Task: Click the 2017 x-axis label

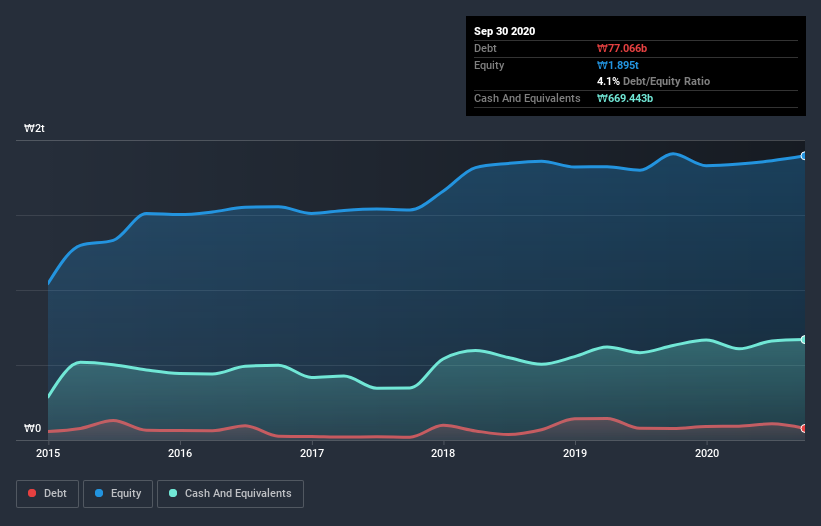Action: [x=312, y=453]
